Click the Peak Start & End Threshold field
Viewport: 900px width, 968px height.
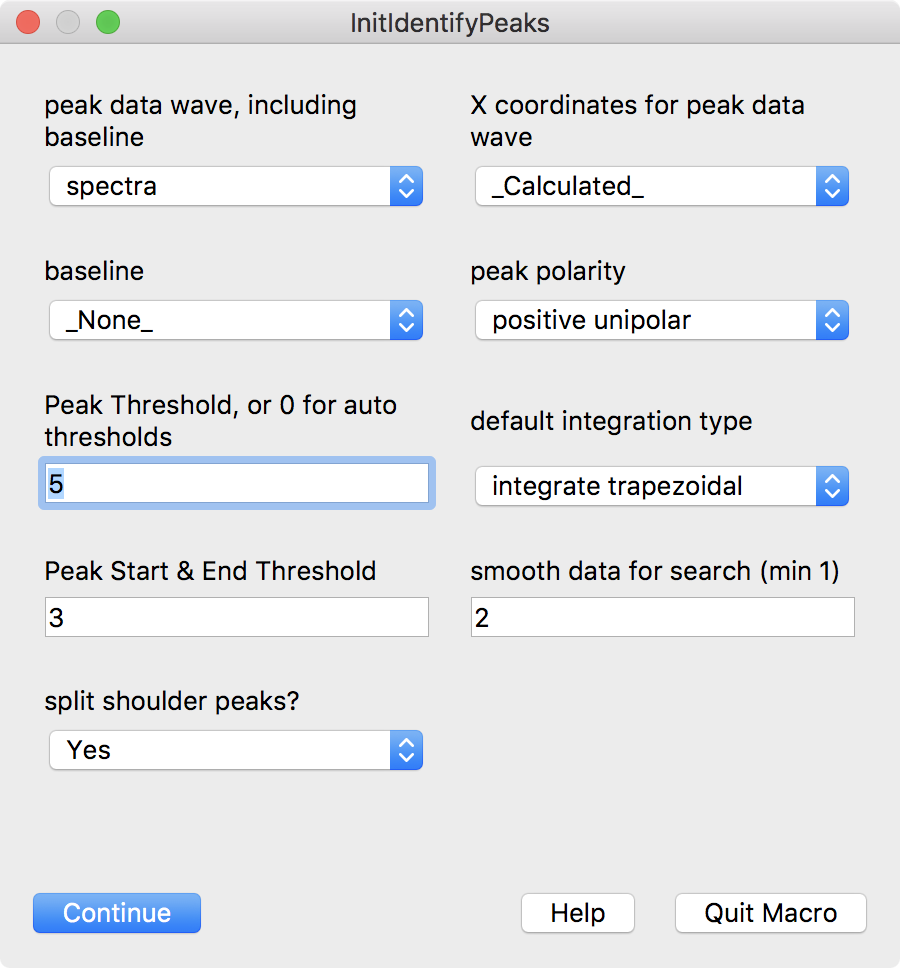click(237, 617)
